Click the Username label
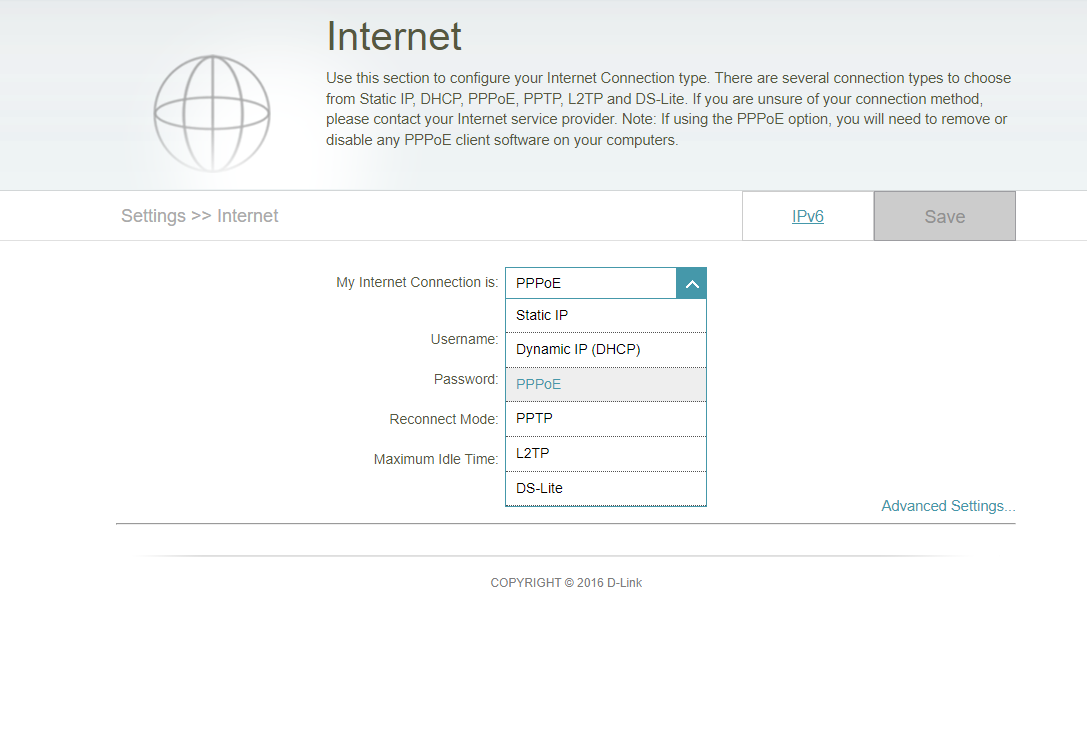The image size is (1087, 748). tap(464, 339)
